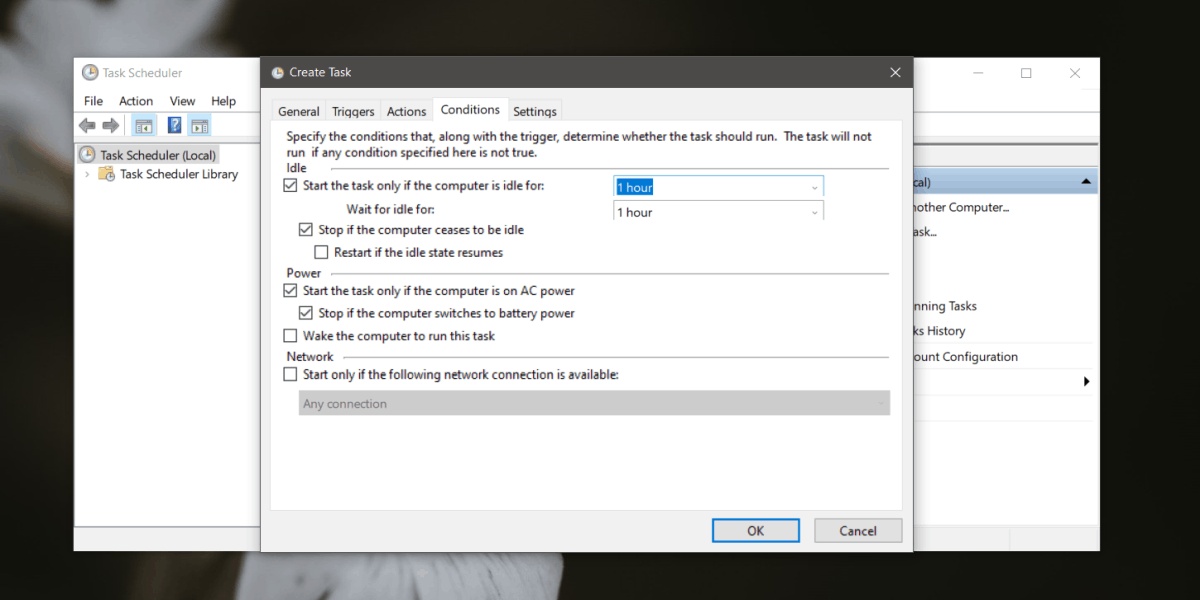This screenshot has width=1200, height=600.
Task: Click the Forward arrow in Task Scheduler toolbar
Action: click(x=111, y=125)
